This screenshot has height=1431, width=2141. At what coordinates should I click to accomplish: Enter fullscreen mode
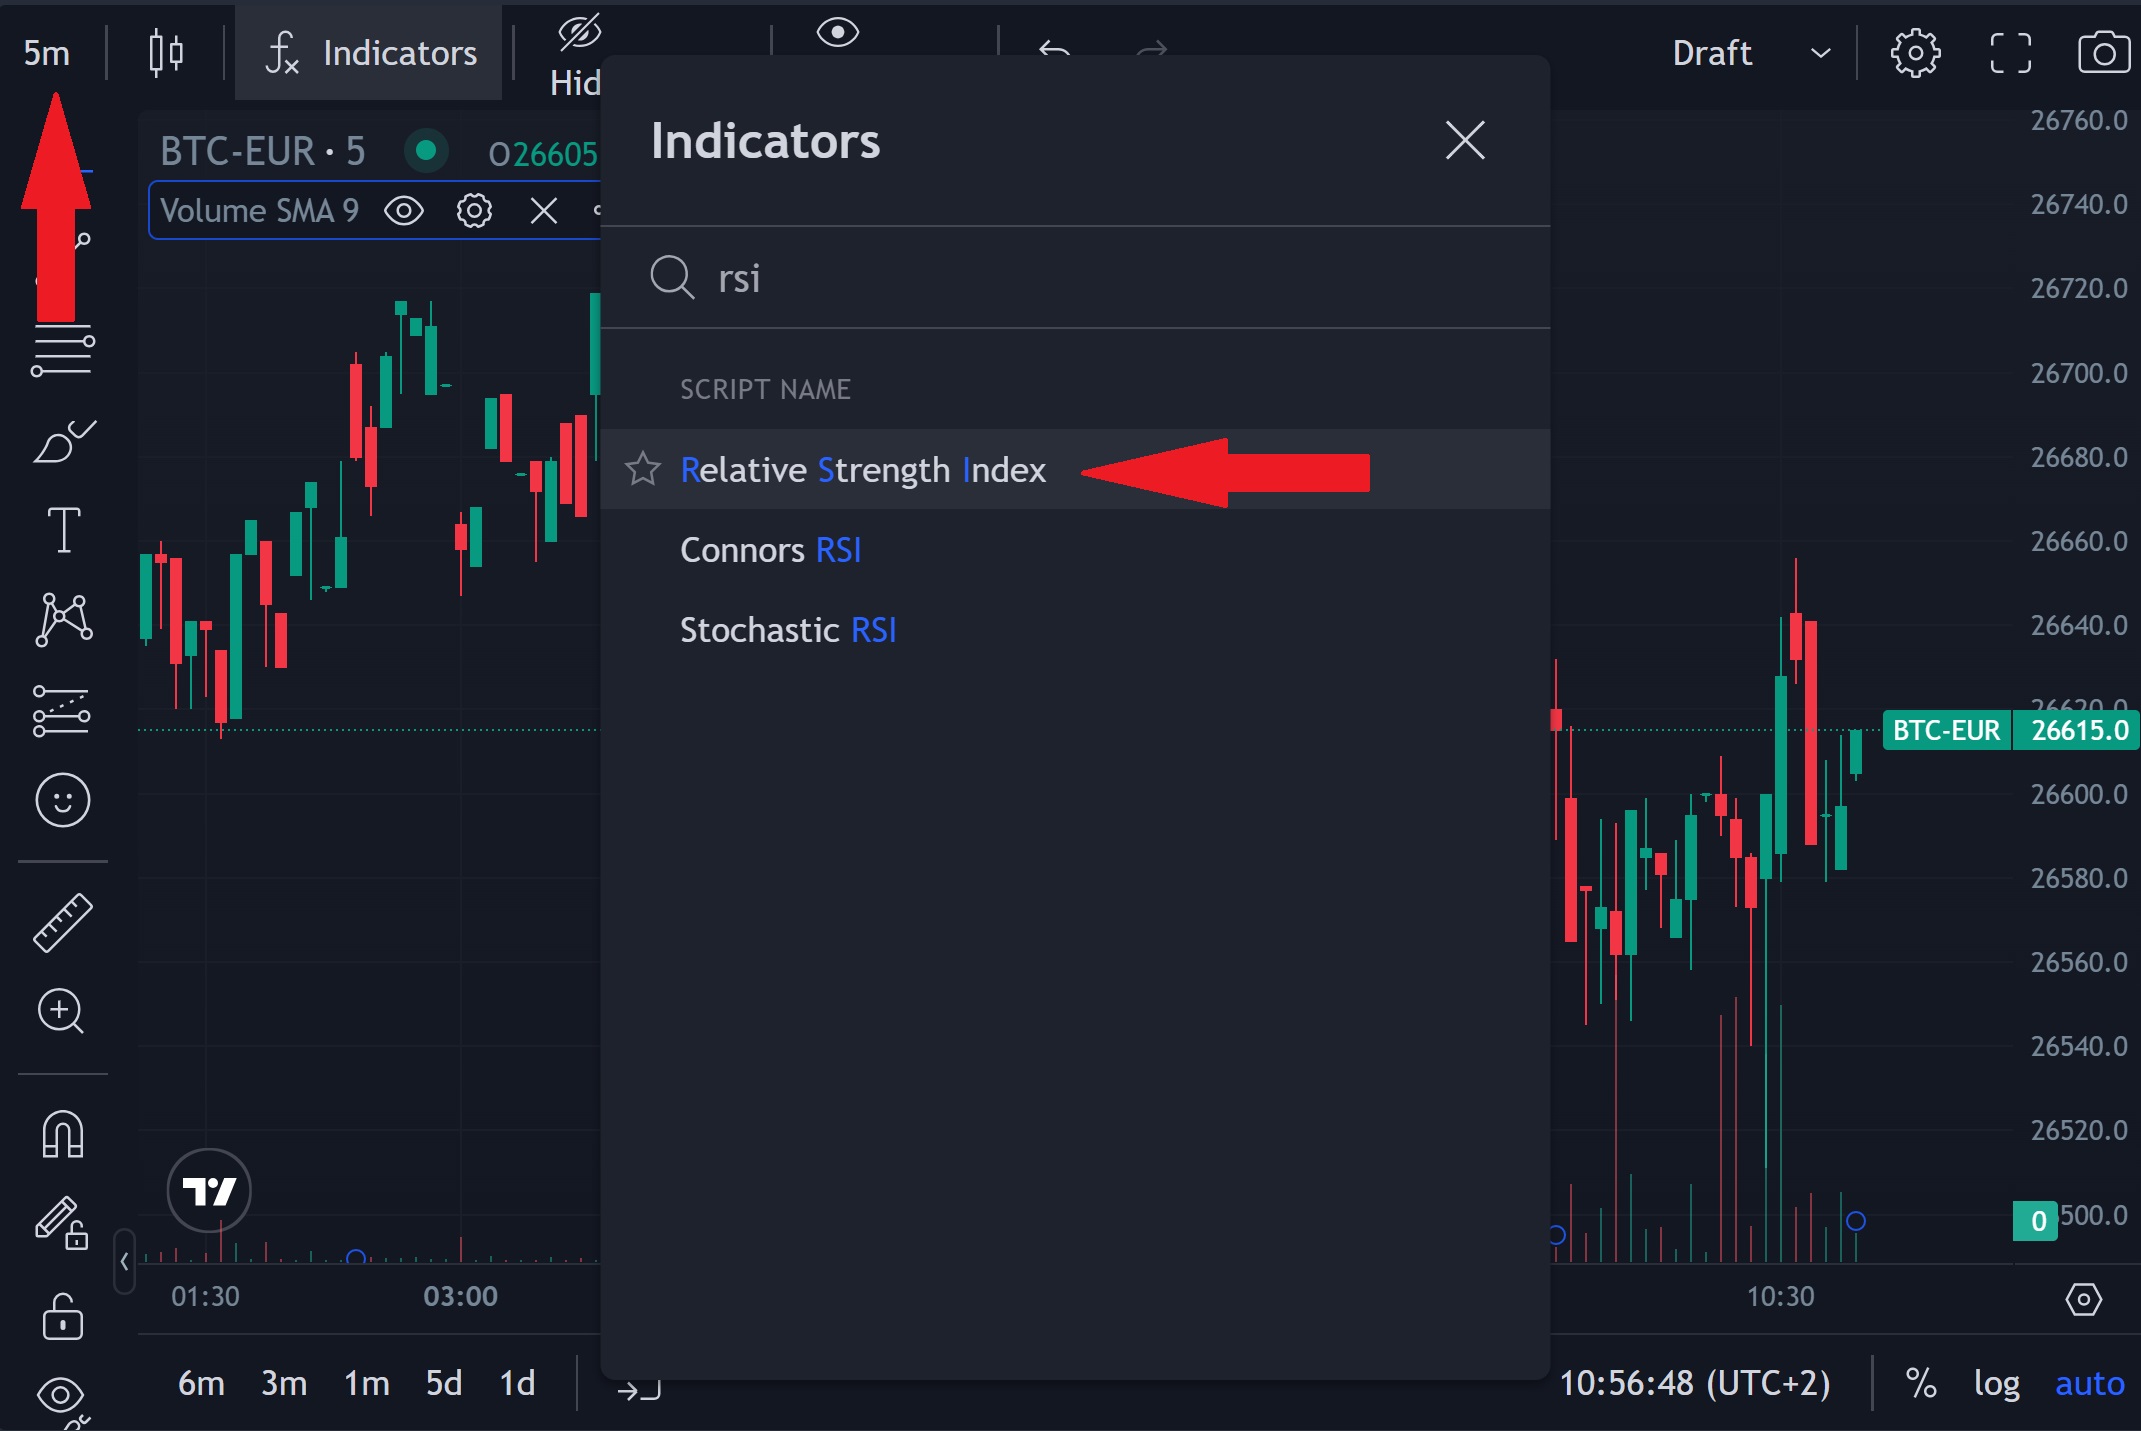[2011, 53]
